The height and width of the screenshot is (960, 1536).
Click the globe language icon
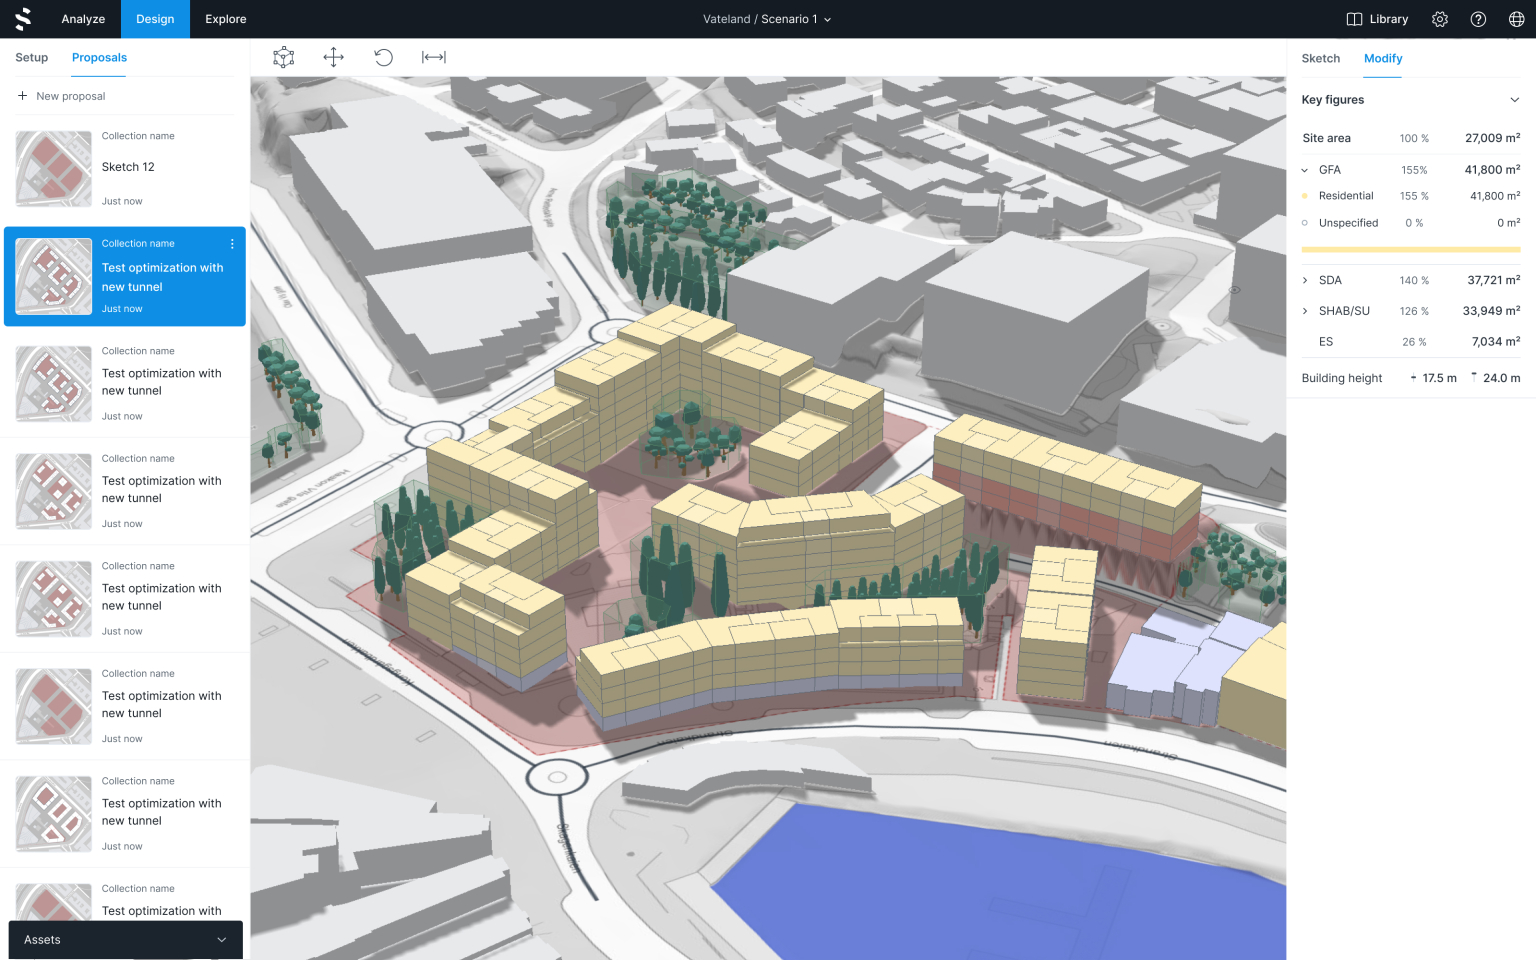click(x=1516, y=19)
